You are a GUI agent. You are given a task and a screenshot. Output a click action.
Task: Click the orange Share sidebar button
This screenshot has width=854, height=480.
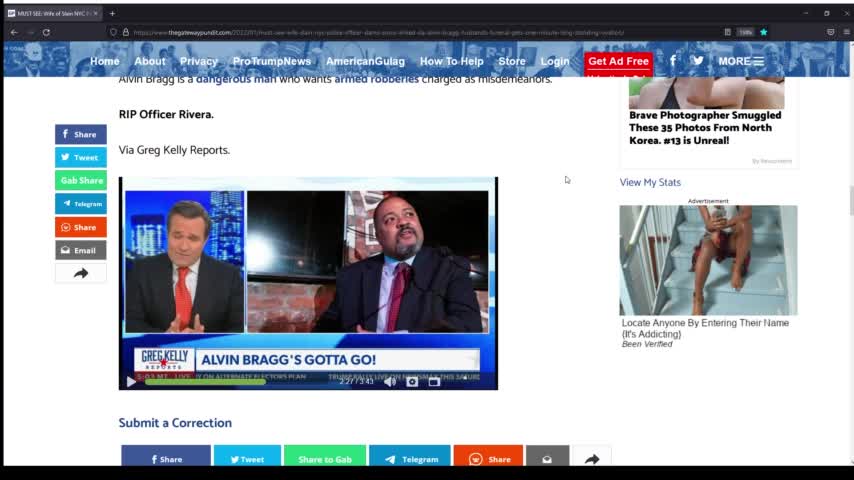point(81,227)
